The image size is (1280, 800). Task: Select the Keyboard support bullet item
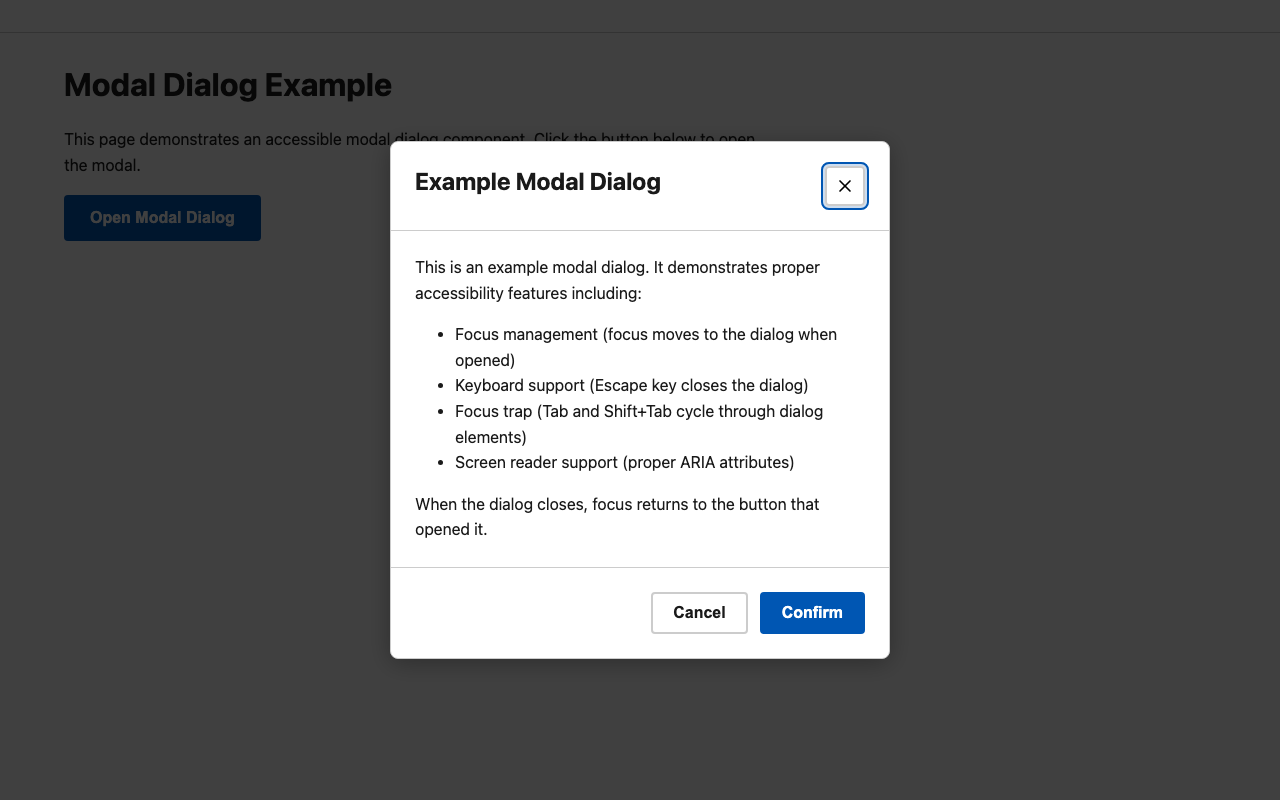[632, 385]
